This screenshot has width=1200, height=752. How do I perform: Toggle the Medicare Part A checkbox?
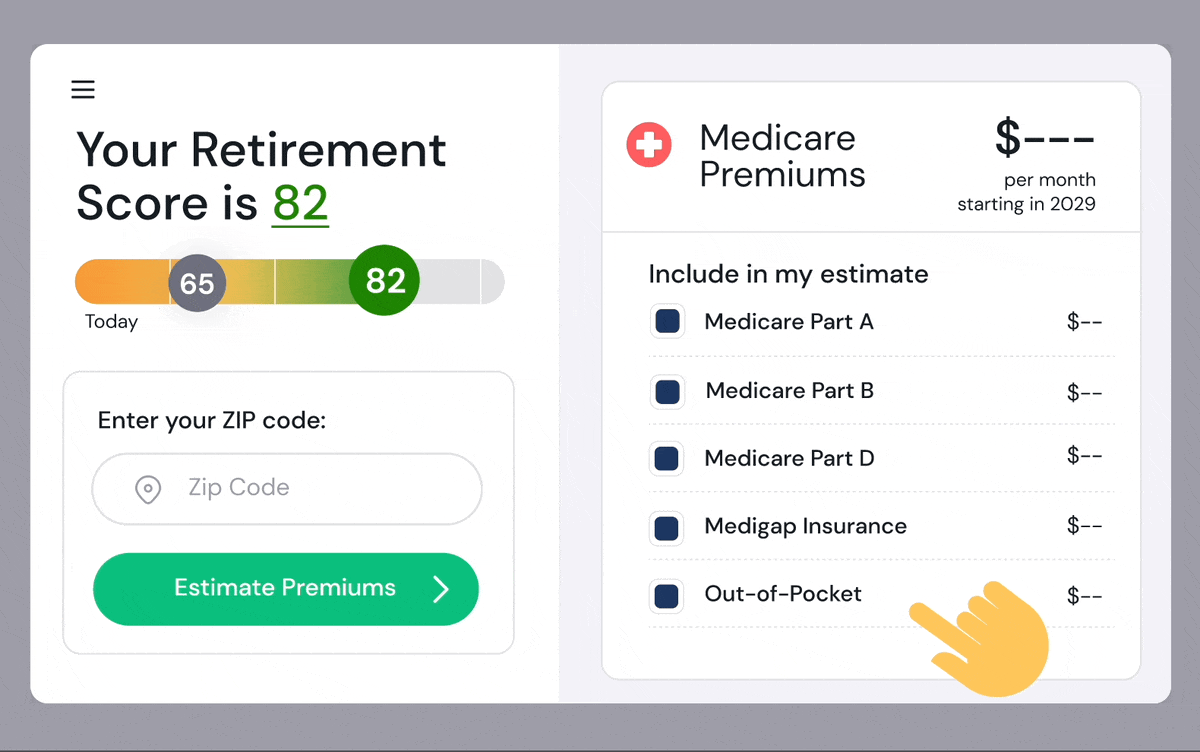point(667,322)
